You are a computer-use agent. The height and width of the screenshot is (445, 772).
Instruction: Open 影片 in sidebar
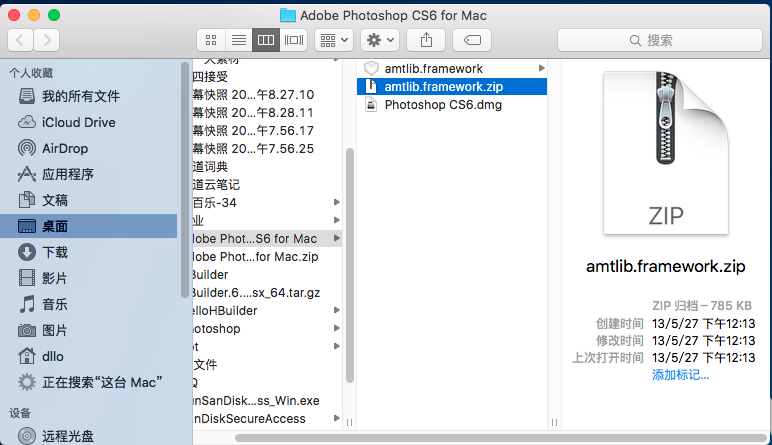(89, 278)
